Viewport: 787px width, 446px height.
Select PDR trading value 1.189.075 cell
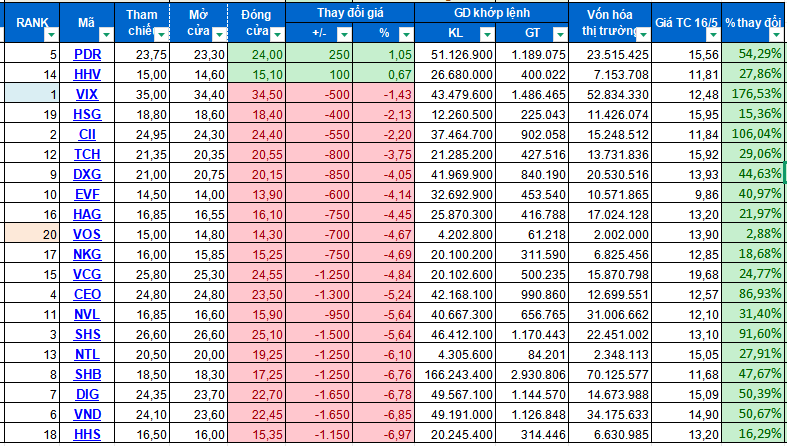pos(532,54)
